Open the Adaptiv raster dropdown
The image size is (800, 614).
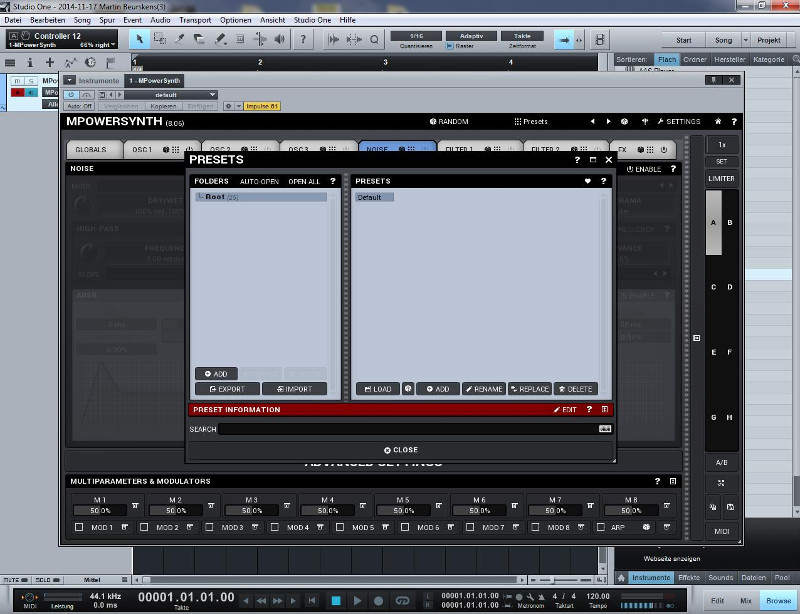click(x=471, y=36)
